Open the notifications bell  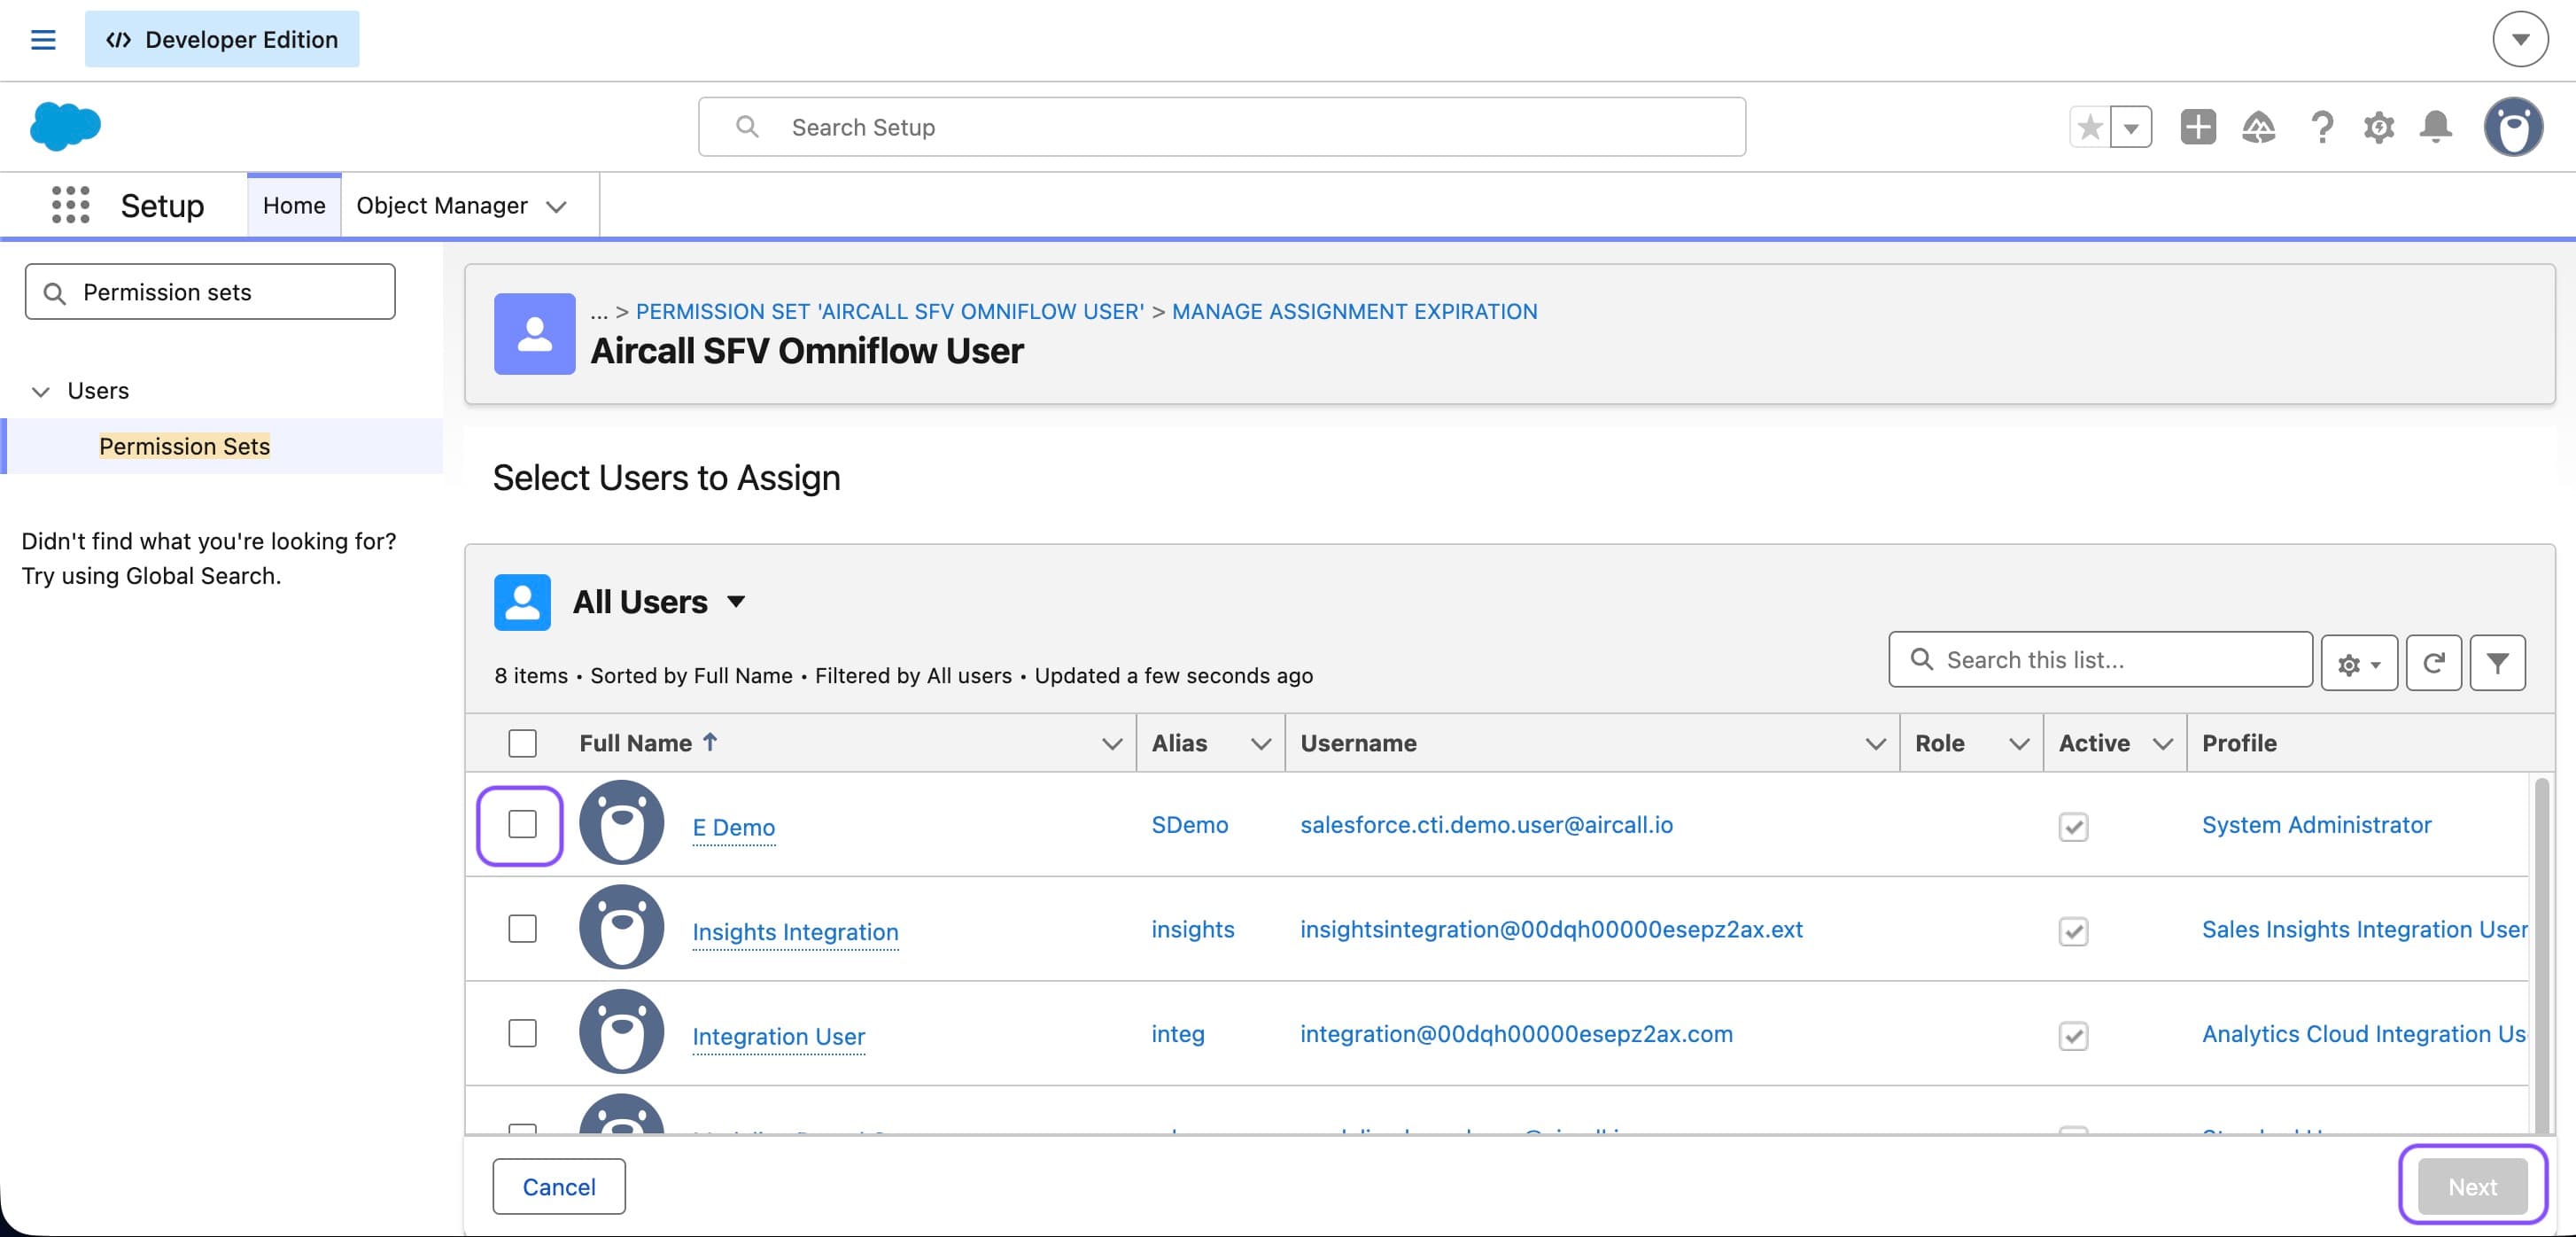tap(2436, 127)
